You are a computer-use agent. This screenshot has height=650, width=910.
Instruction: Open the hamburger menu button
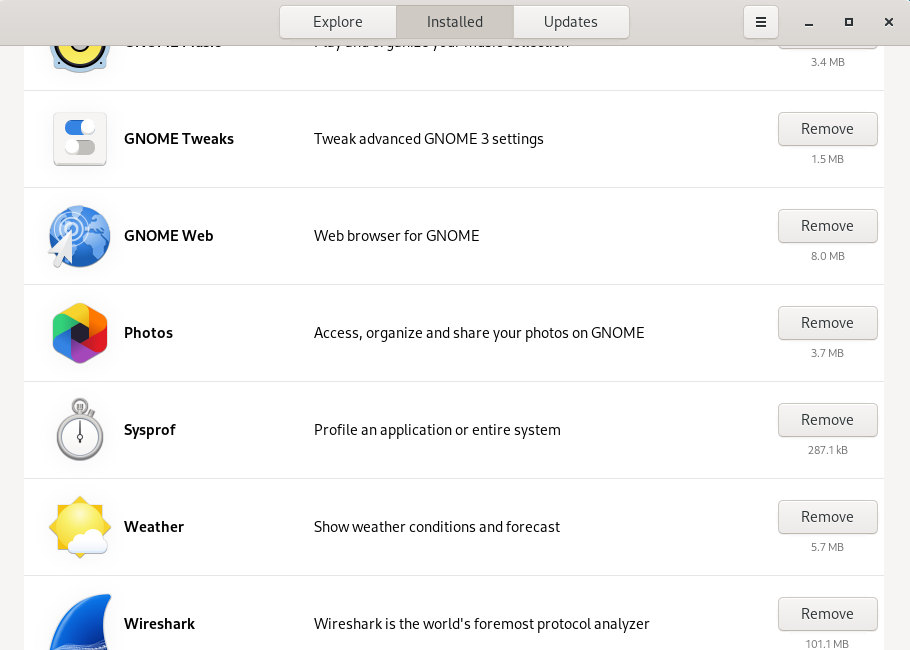[760, 22]
